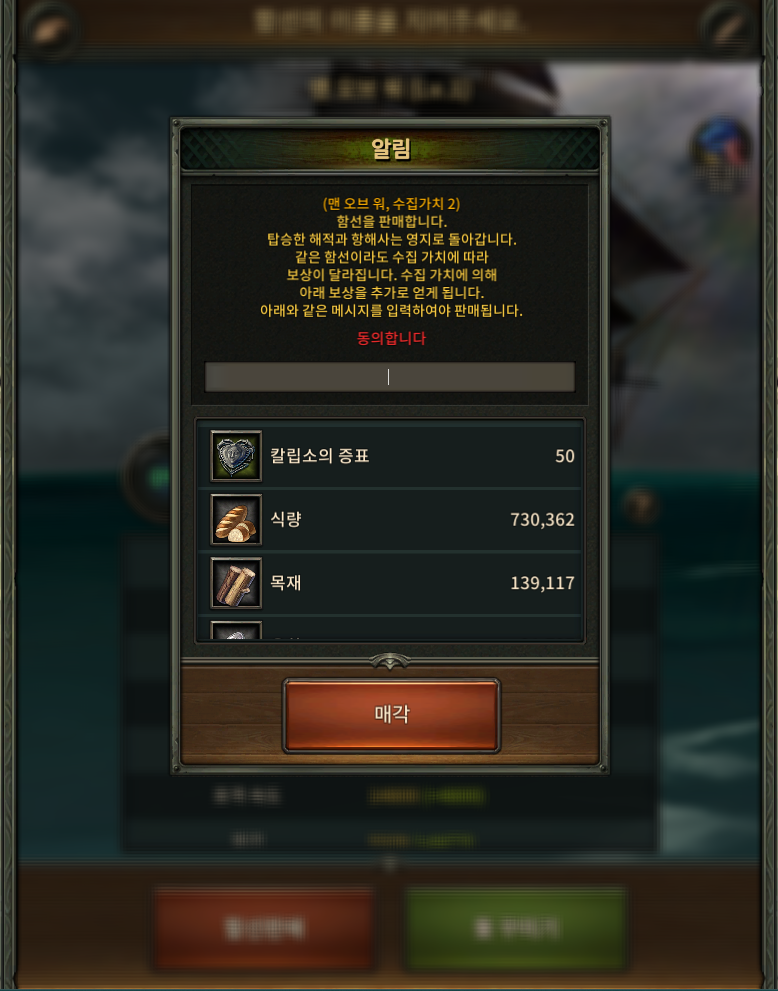Select the 식량 730,362 amount value

[542, 520]
